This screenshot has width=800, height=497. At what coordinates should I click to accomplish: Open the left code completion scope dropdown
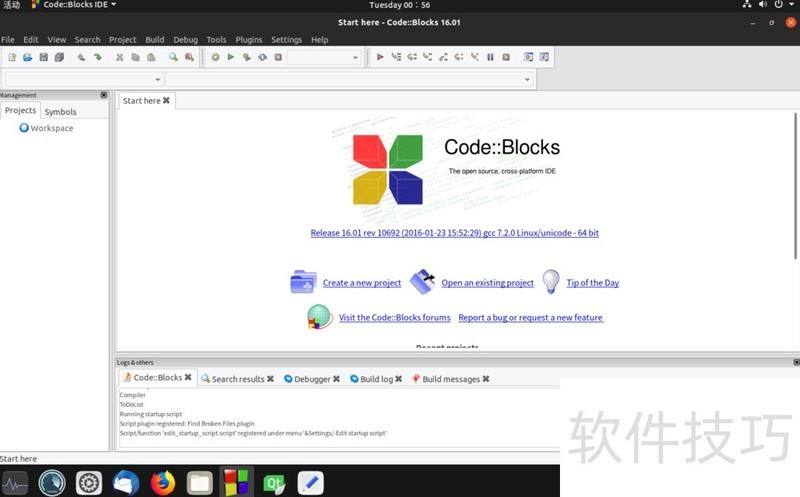click(84, 80)
